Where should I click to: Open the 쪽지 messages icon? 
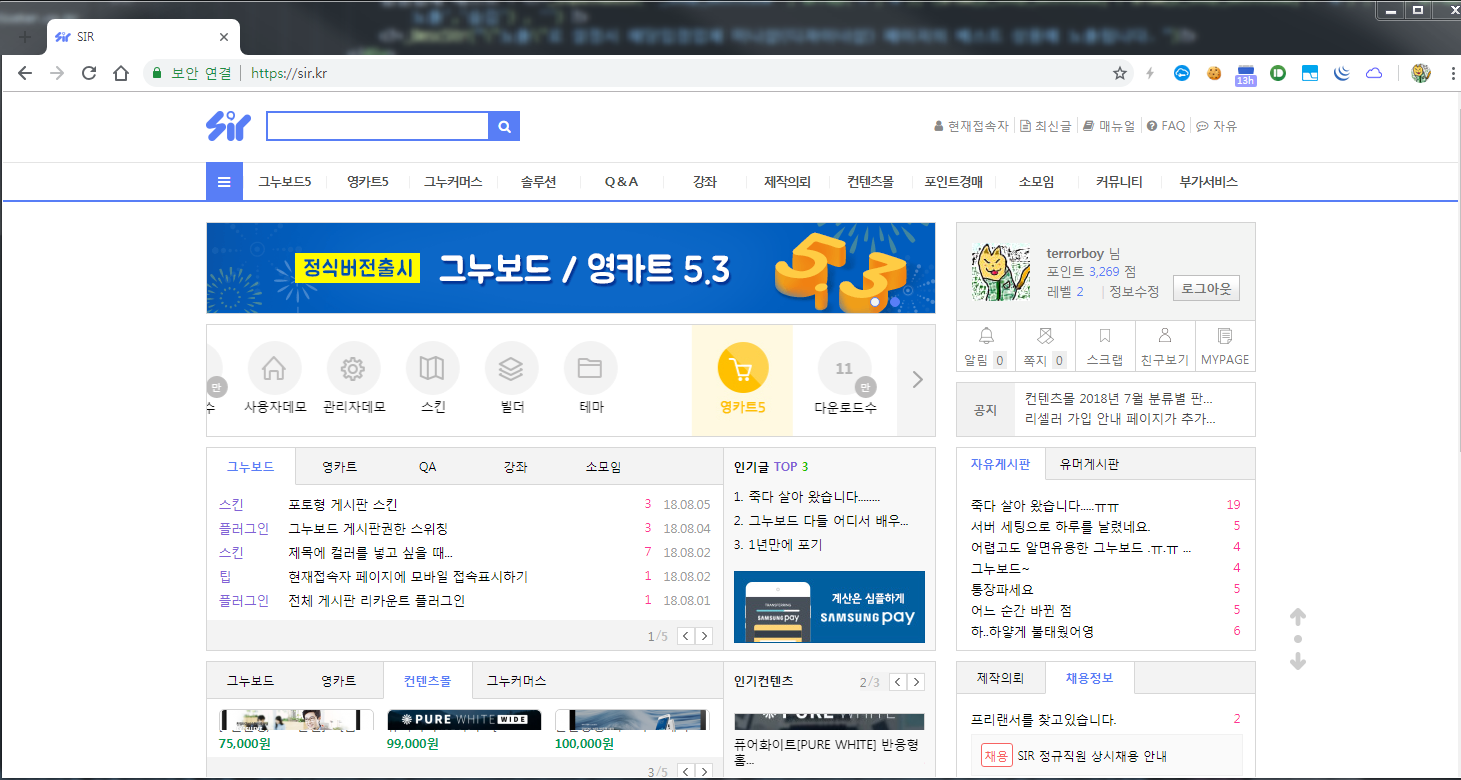1045,337
